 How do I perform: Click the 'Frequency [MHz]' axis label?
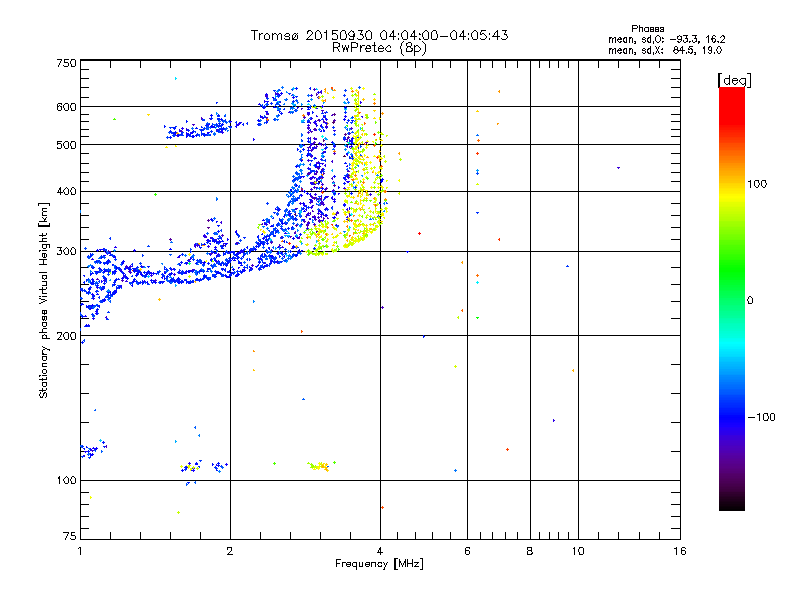379,564
